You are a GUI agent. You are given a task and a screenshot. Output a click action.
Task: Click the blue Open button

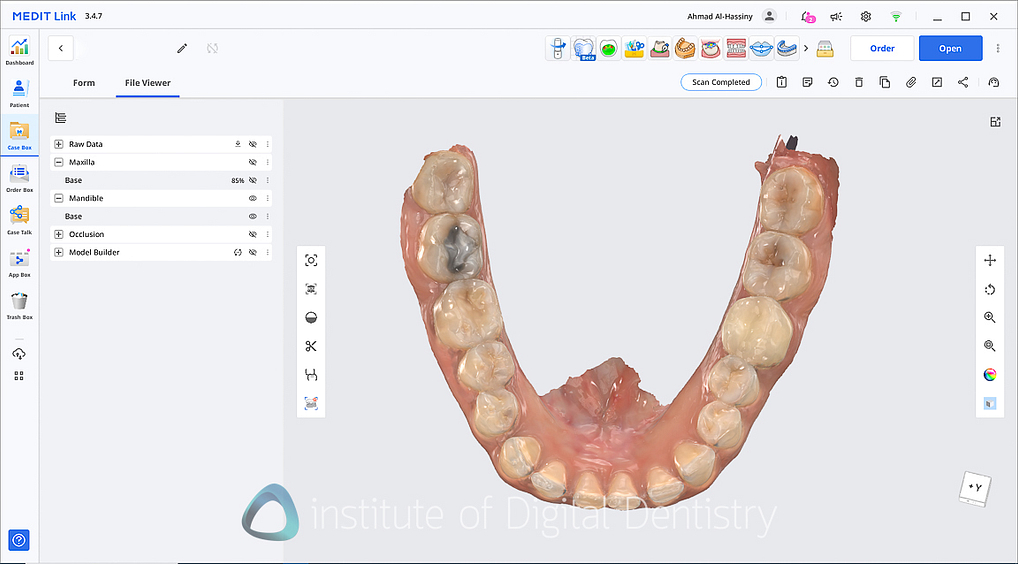(x=950, y=48)
